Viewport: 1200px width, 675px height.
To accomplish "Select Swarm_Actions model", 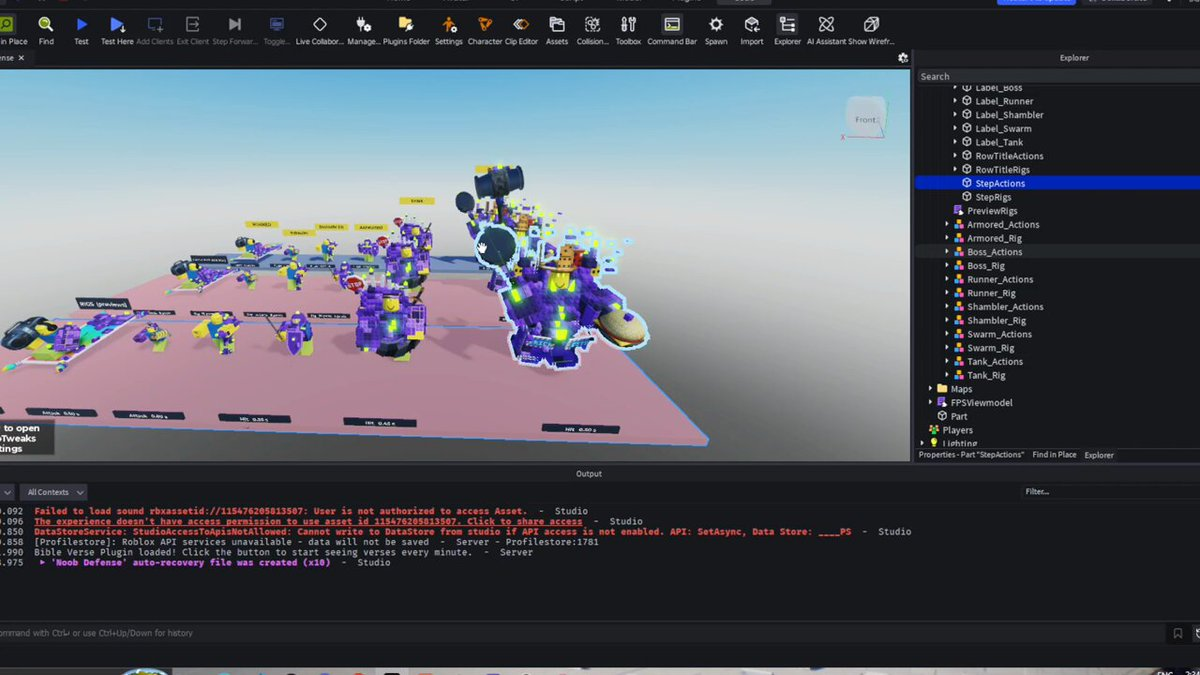I will 999,334.
